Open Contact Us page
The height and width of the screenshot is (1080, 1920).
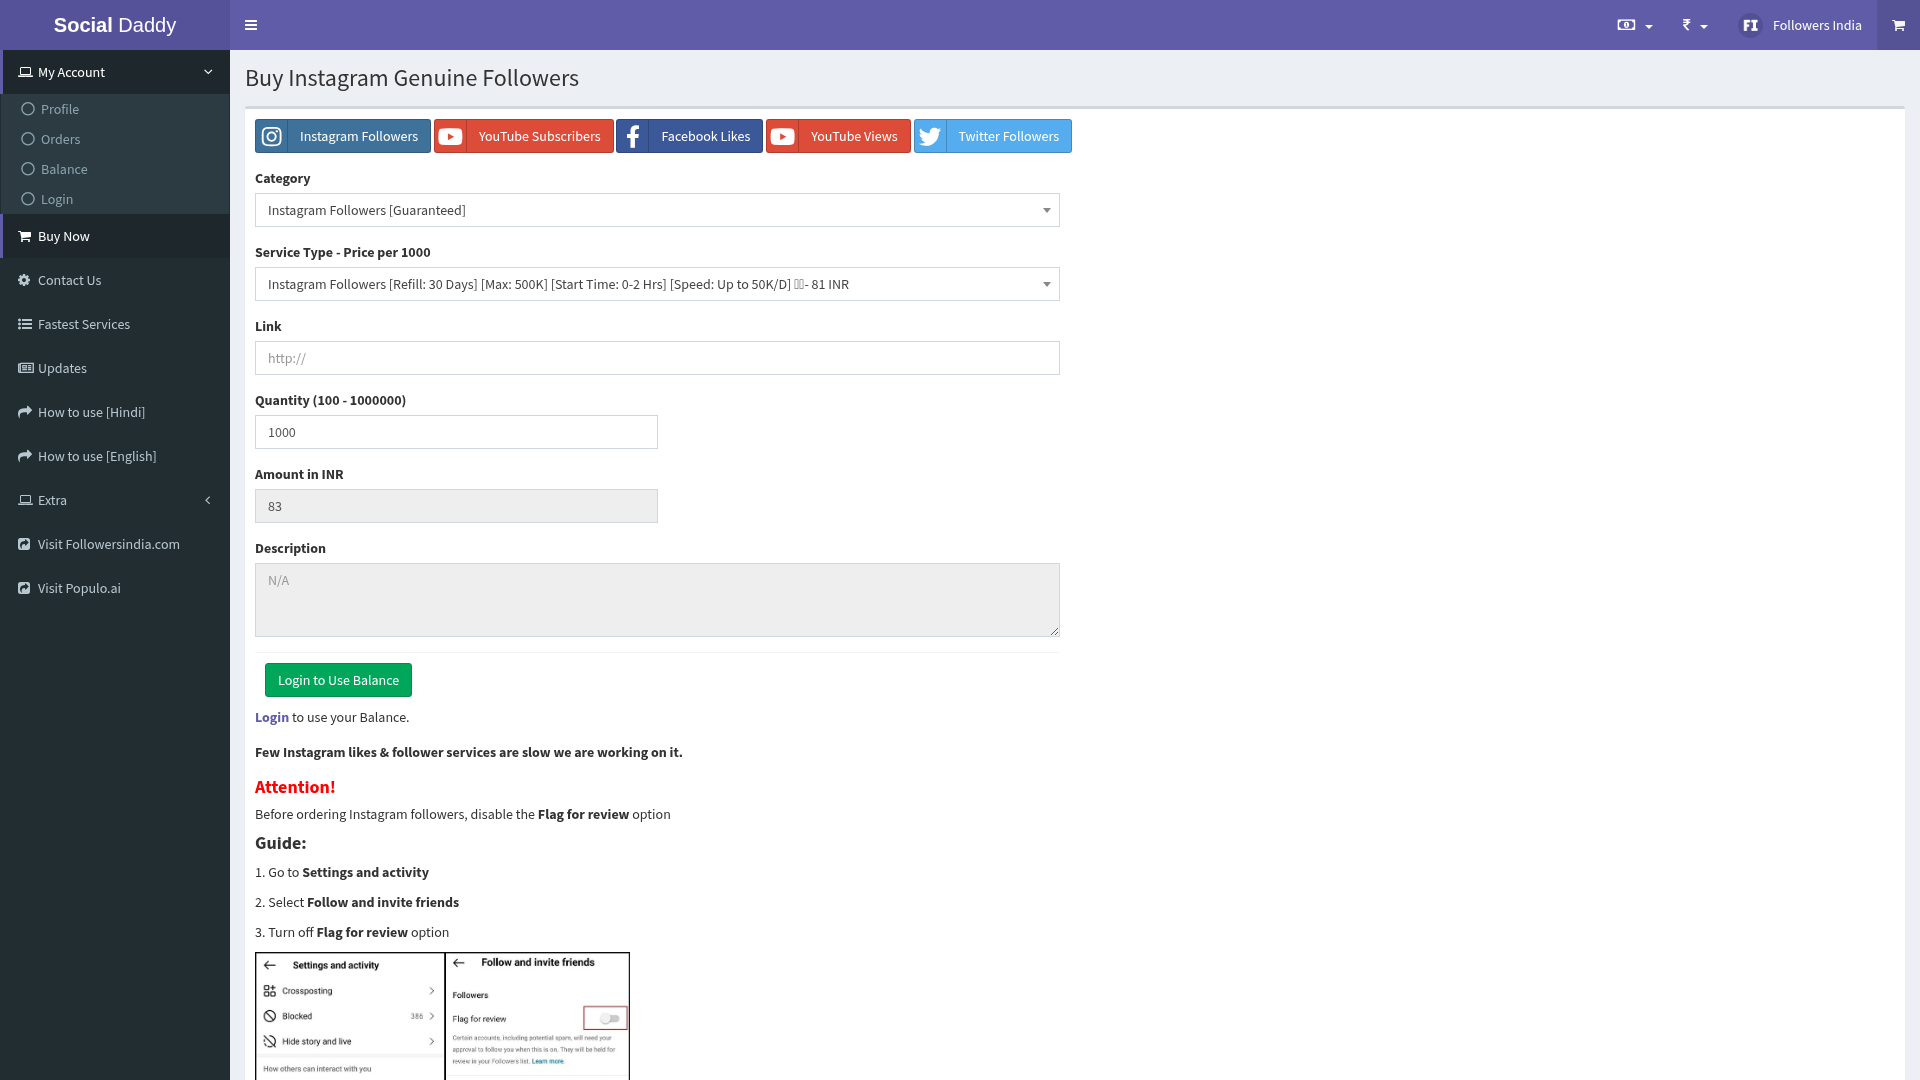[x=115, y=280]
